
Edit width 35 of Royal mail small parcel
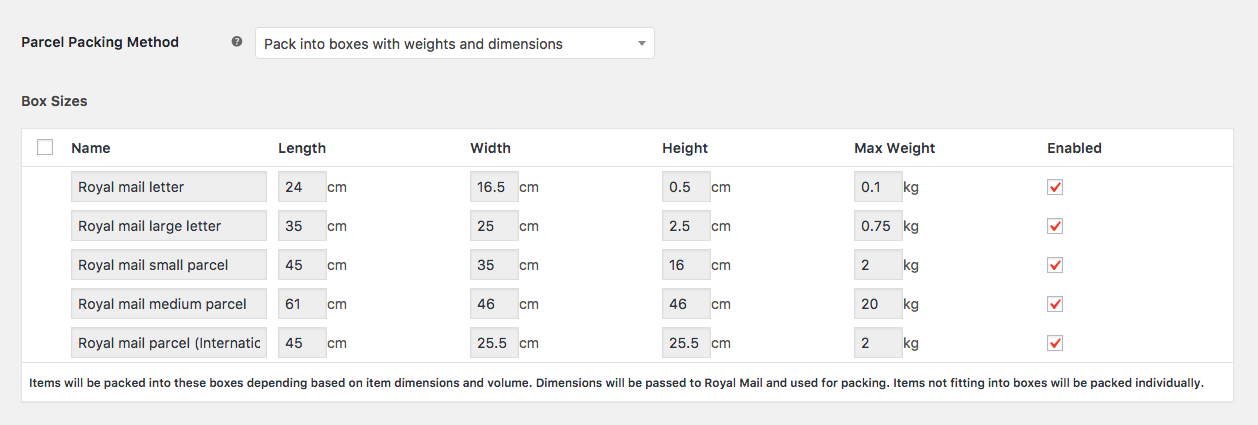pos(494,265)
